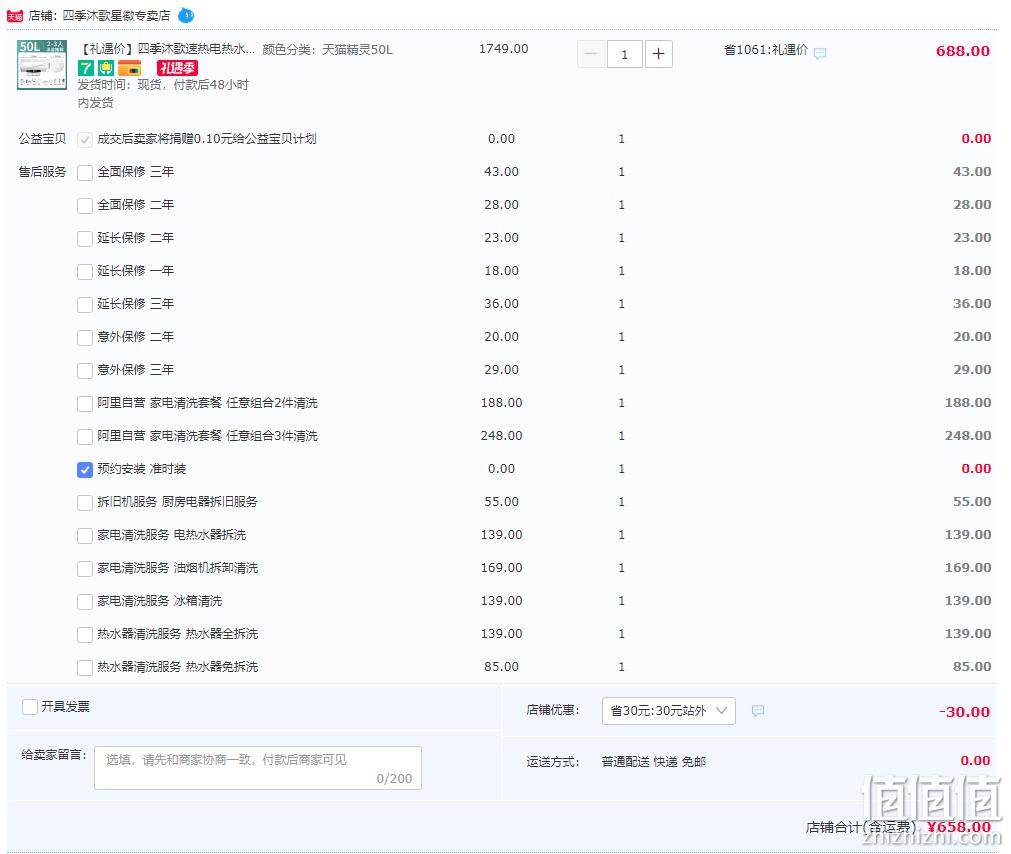Click the -30.00 discount amount
This screenshot has width=1011, height=854.
[x=964, y=712]
